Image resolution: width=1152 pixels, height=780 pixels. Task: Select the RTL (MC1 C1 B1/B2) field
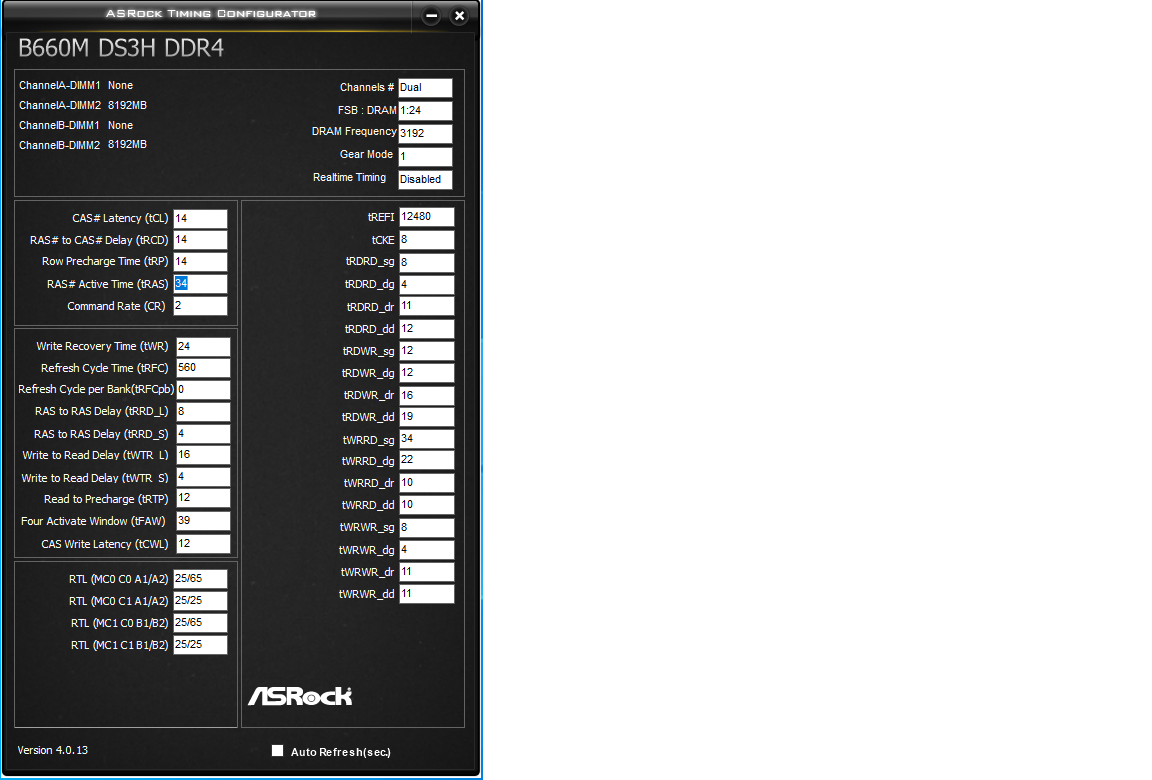(201, 645)
